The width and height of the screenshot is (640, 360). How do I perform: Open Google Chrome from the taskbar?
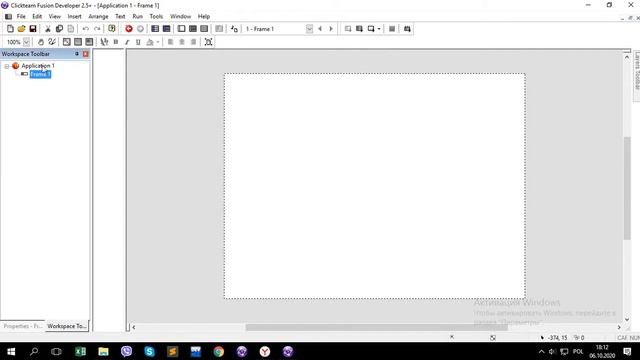pos(219,351)
